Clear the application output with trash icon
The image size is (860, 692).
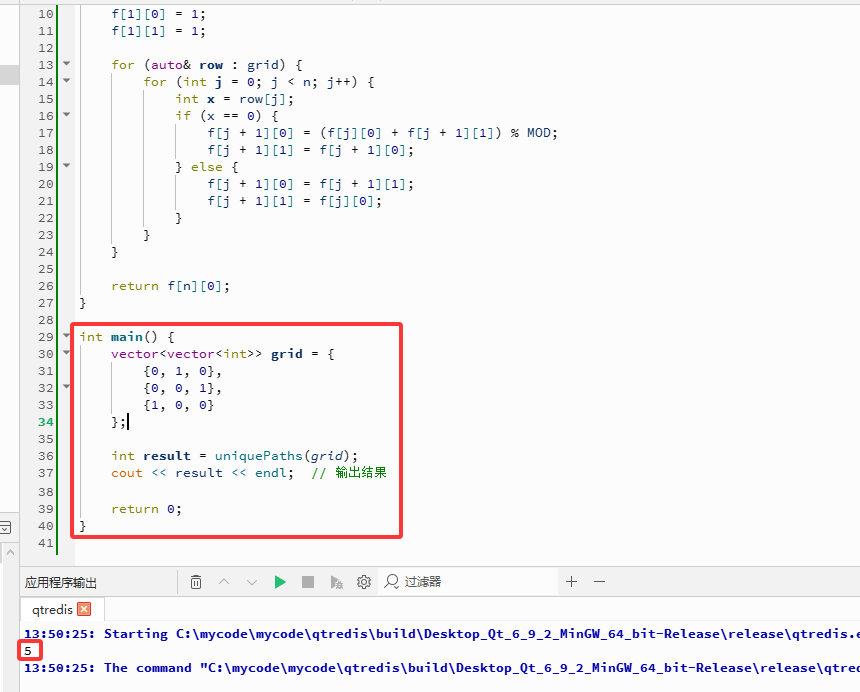tap(196, 581)
